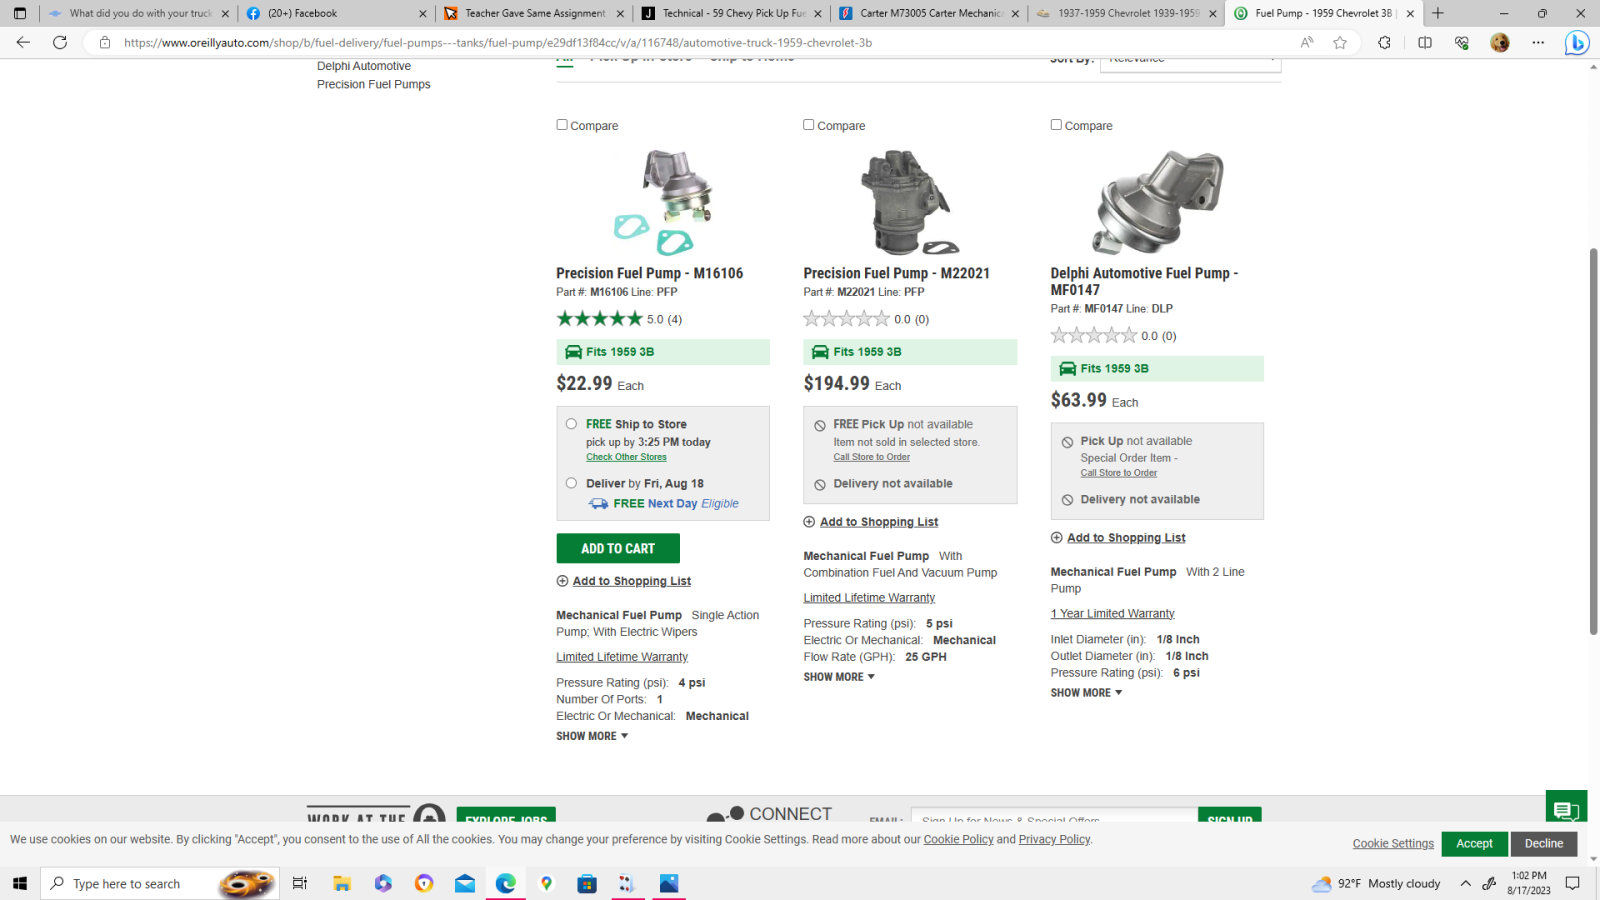This screenshot has width=1600, height=900.
Task: Add M16106 fuel pump to cart
Action: [618, 548]
